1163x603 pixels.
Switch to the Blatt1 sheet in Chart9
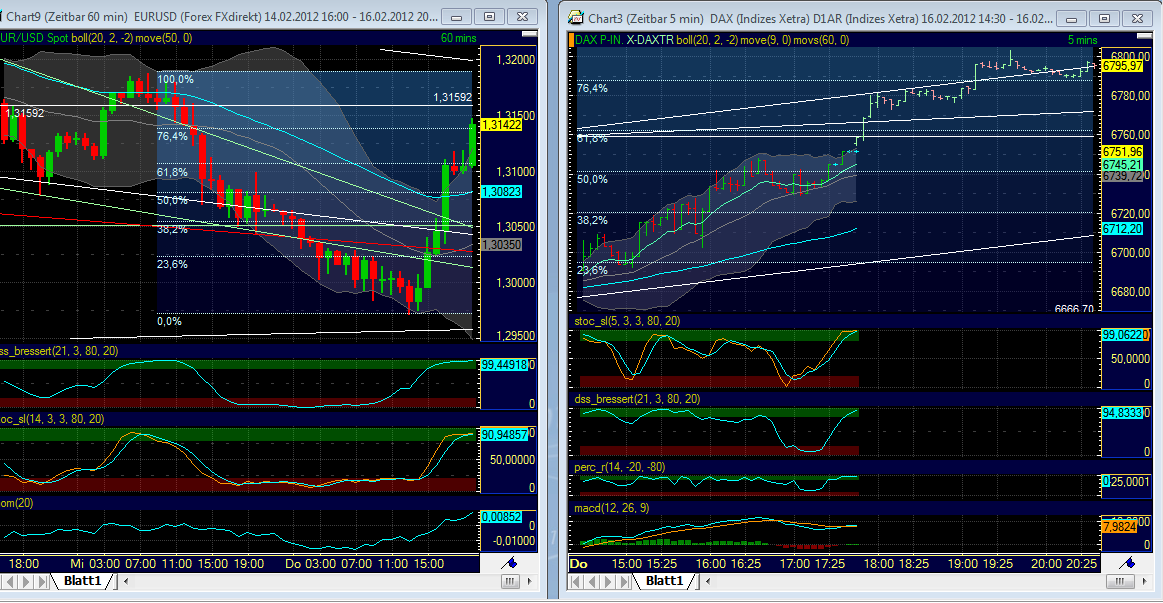pyautogui.click(x=83, y=580)
